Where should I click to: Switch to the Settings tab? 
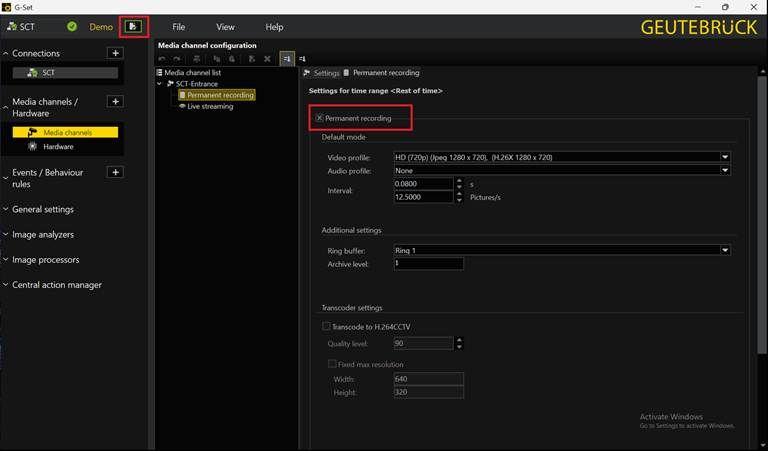tap(321, 72)
